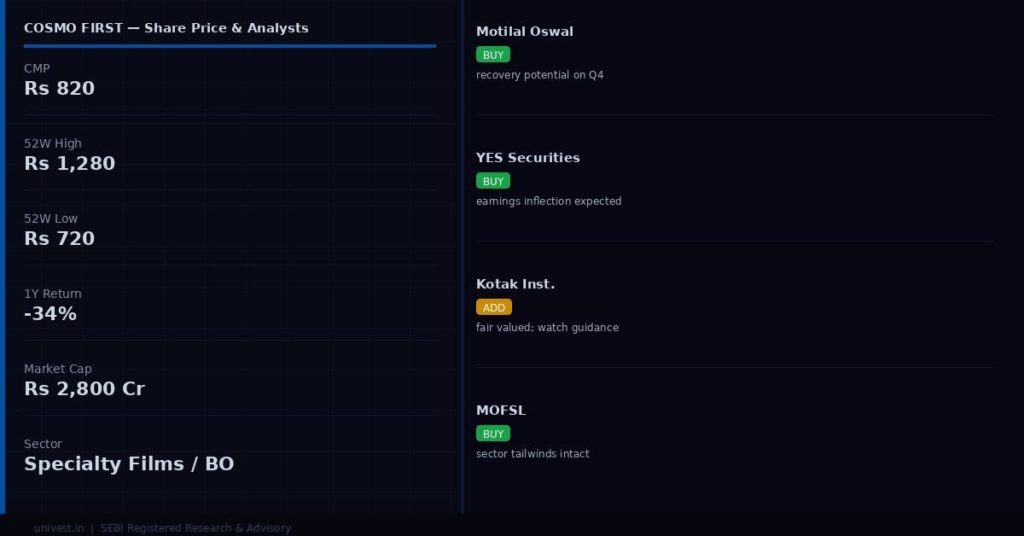Click the 'recovery potential on Q4' note
The image size is (1024, 536).
[540, 75]
